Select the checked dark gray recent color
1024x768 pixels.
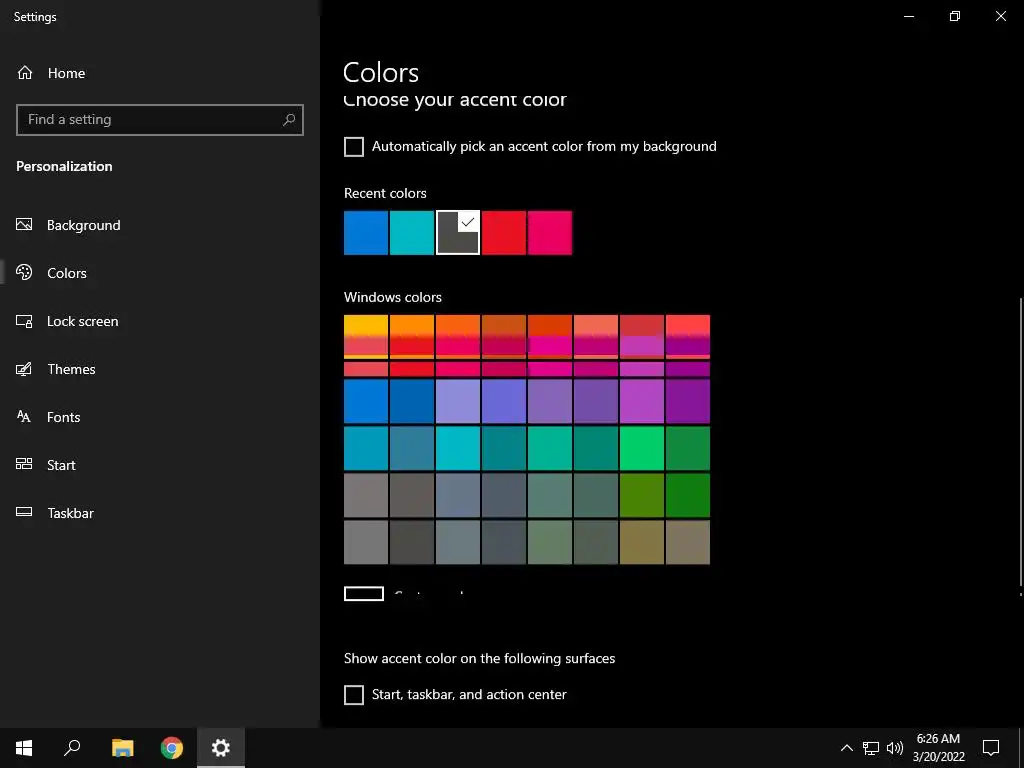(458, 232)
